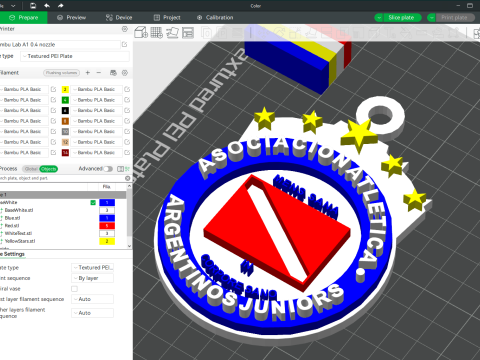Edit the Bambu Lab A1 printer preset

pos(124,44)
